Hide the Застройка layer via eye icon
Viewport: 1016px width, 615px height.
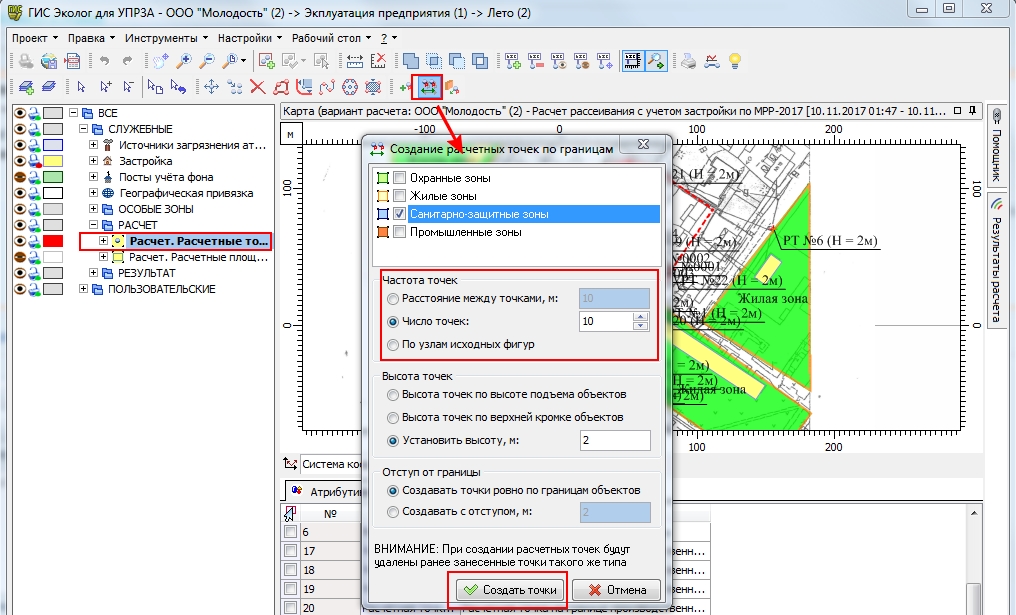pos(19,161)
